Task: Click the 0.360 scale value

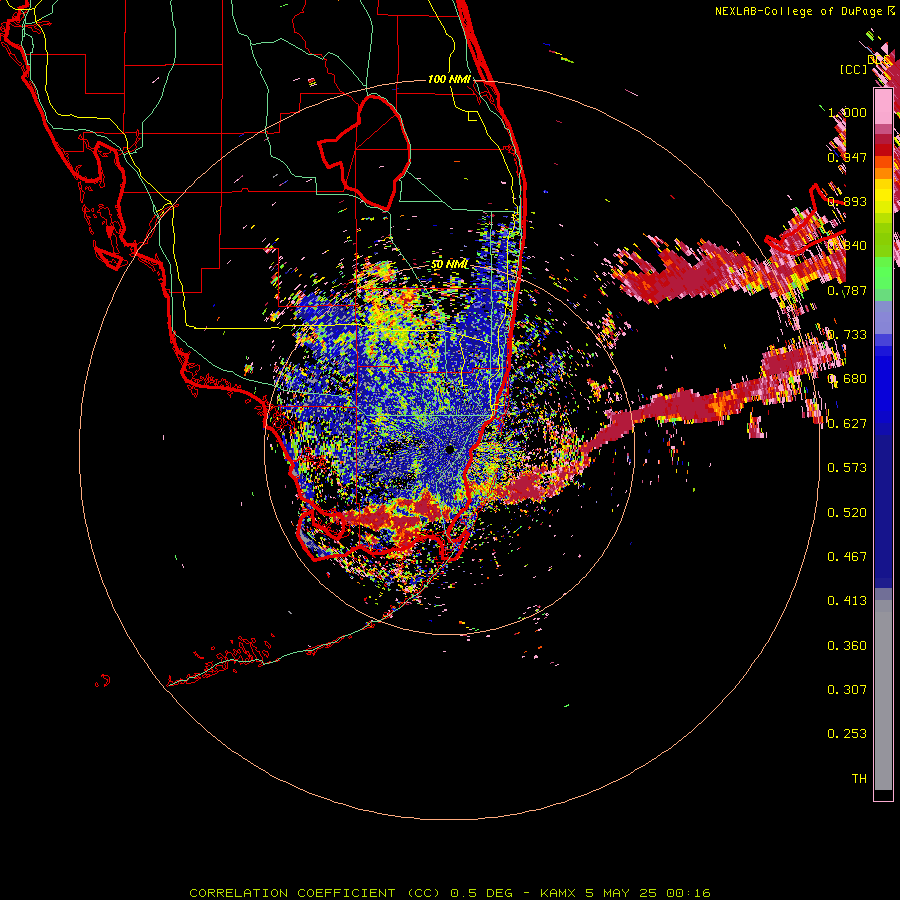Action: pos(847,646)
